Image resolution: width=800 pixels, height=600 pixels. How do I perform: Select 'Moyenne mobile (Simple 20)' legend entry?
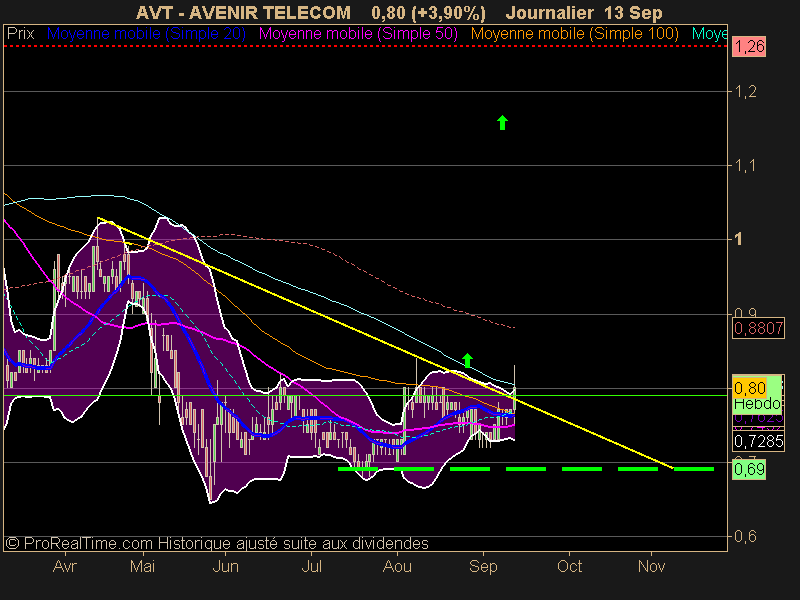pyautogui.click(x=146, y=34)
